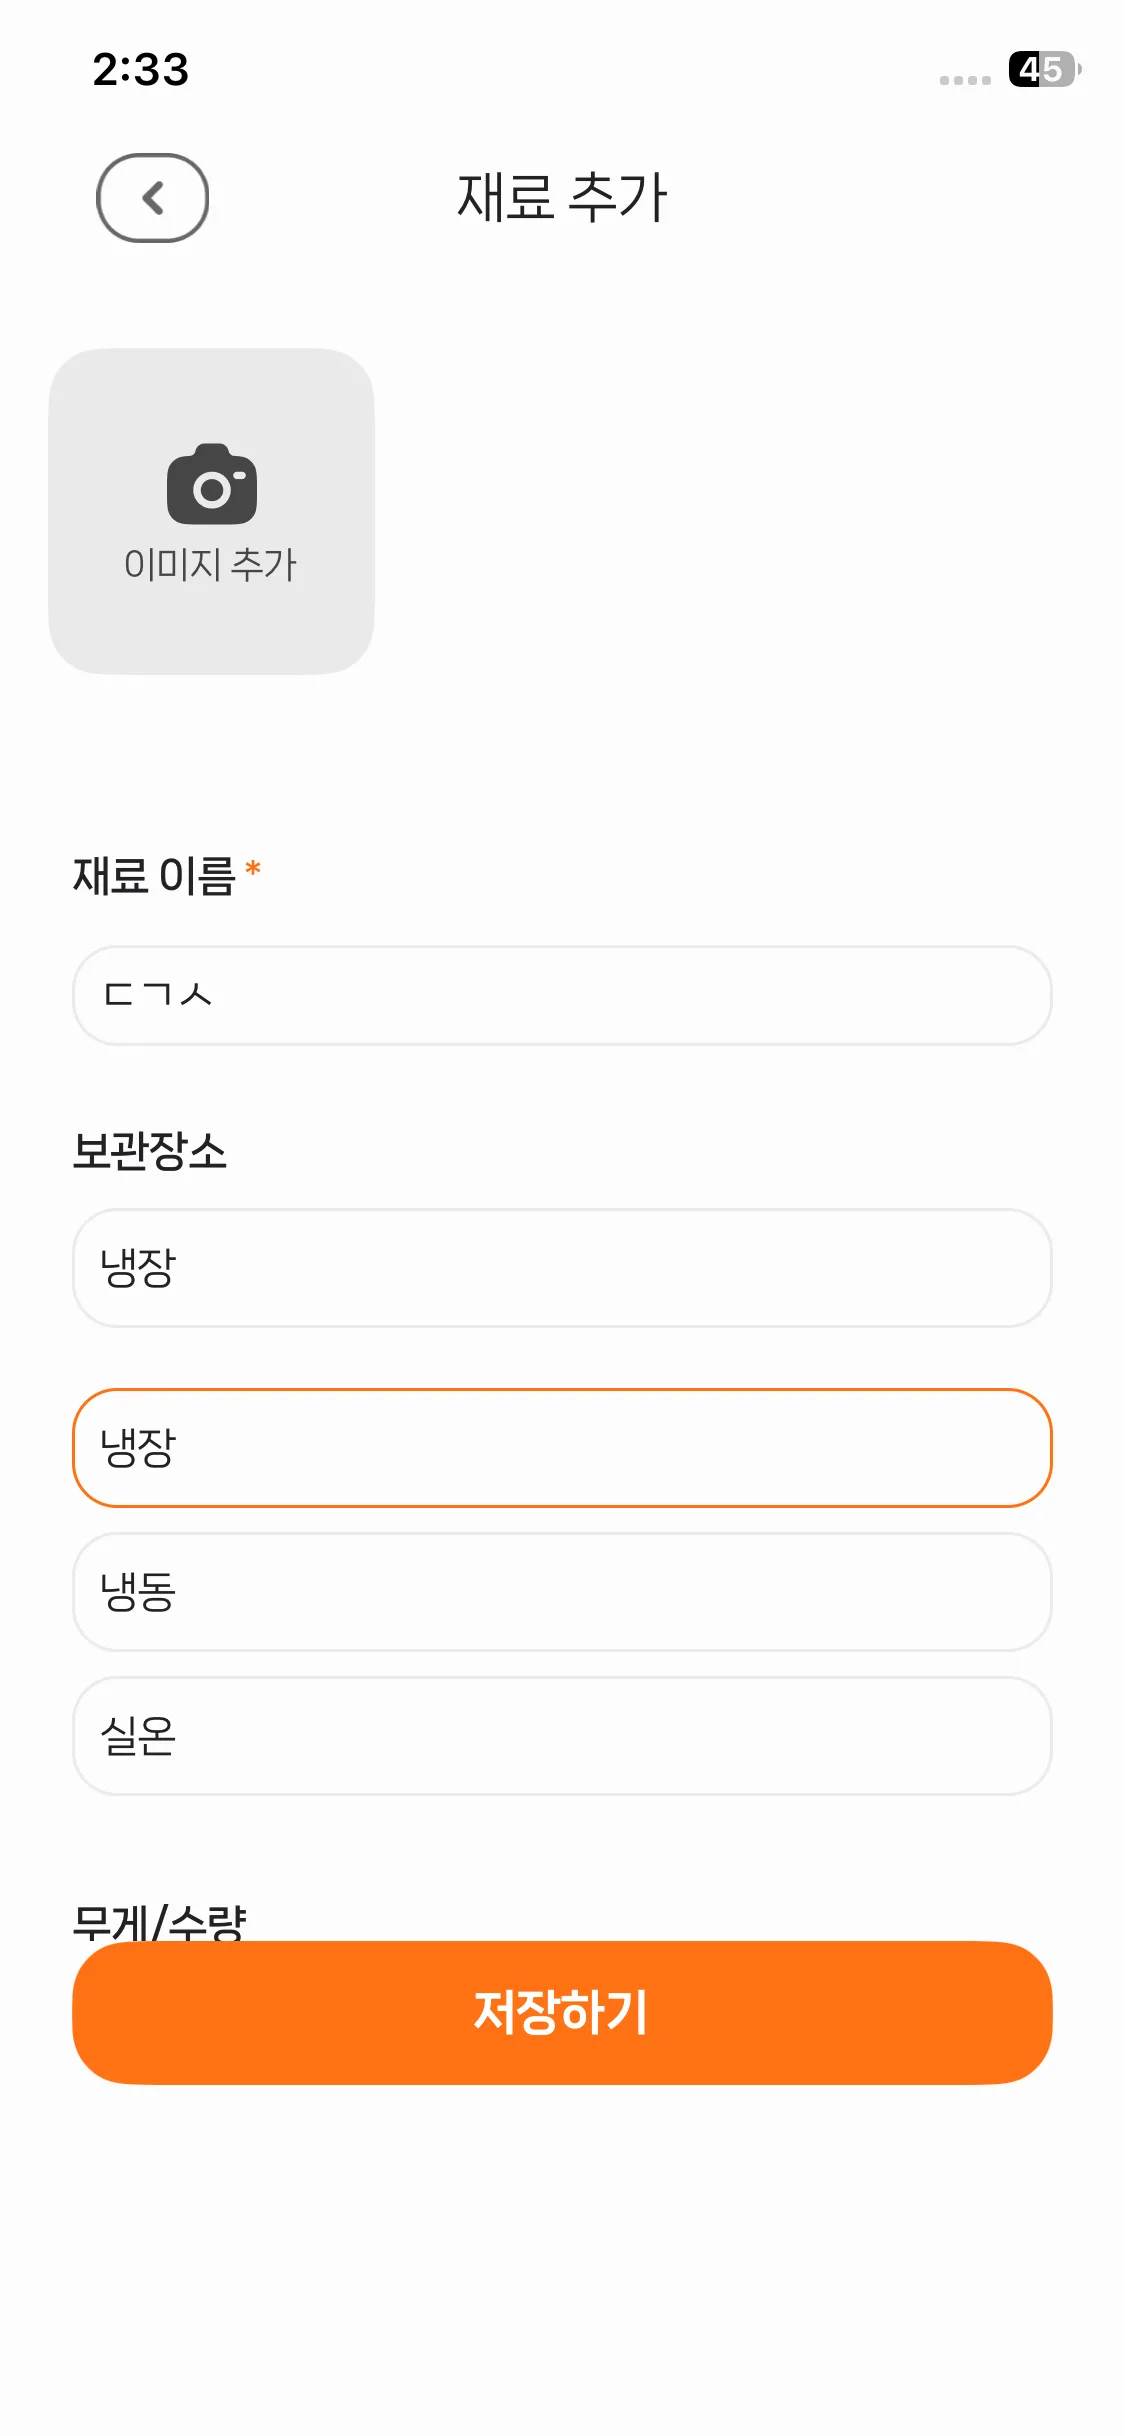The width and height of the screenshot is (1125, 2436).
Task: Tap the 보관장소 section label
Action: [150, 1151]
